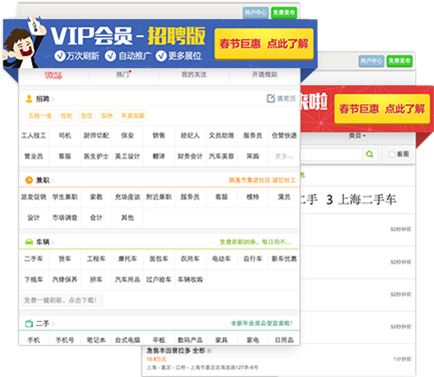Image resolution: width=434 pixels, height=377 pixels.
Task: Open the 类目 dropdown in back window
Action: 357,136
